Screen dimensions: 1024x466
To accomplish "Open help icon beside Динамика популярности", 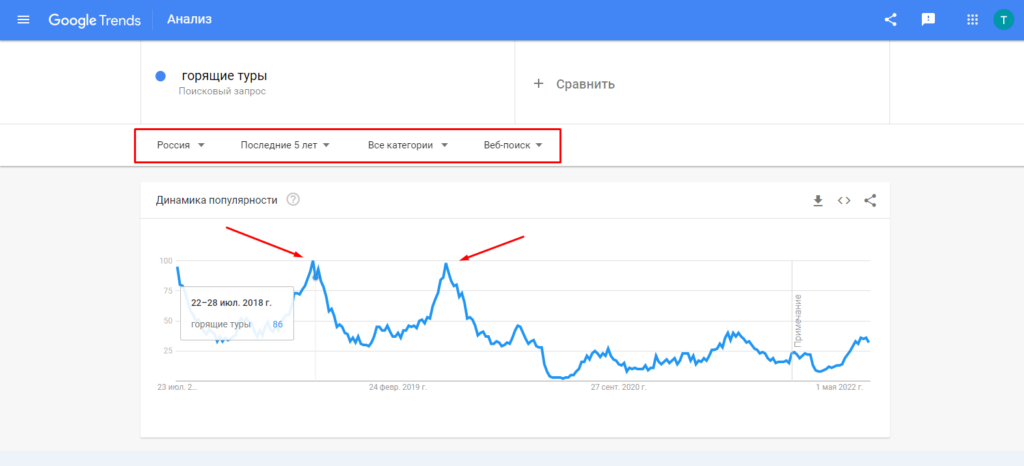I will (293, 199).
